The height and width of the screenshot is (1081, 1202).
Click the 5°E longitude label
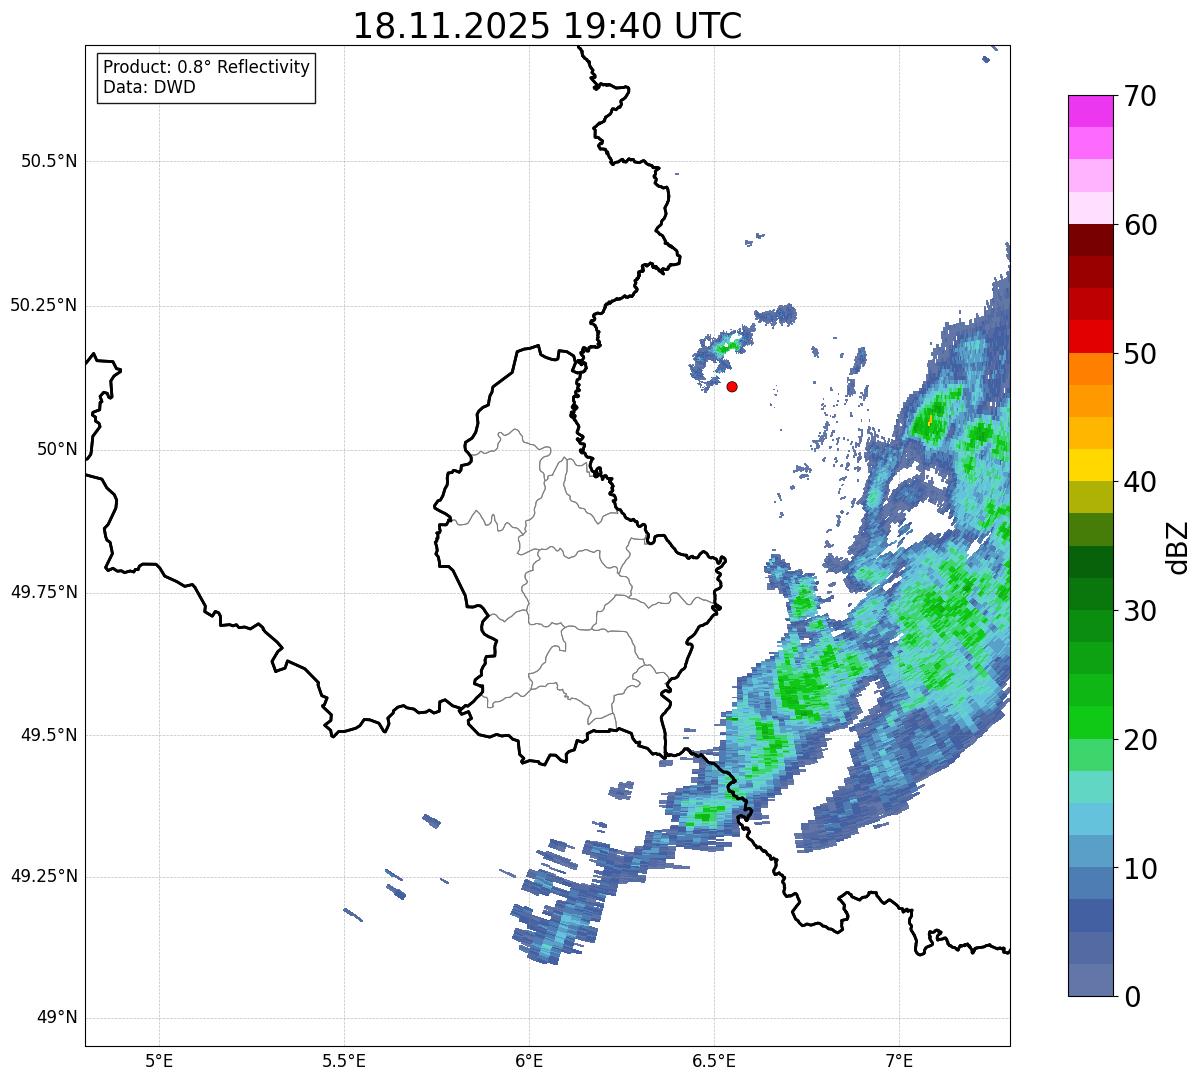click(x=159, y=1060)
